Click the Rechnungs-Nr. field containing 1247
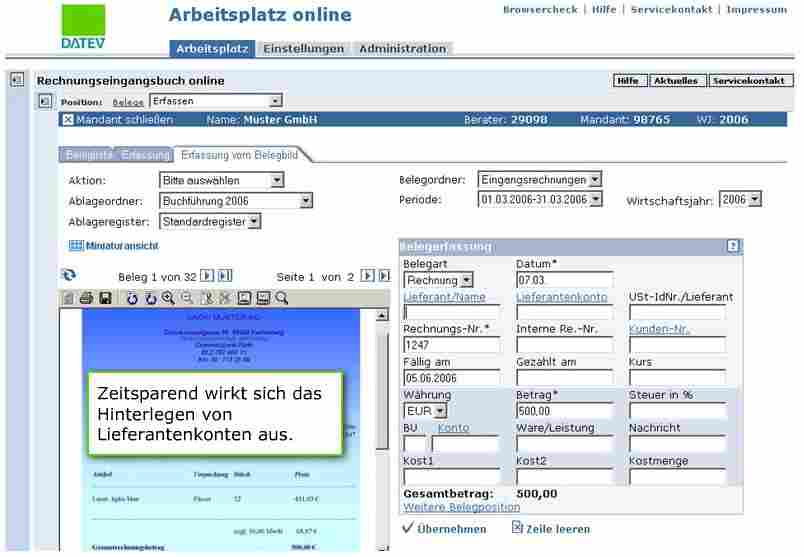The width and height of the screenshot is (804, 557). (x=452, y=345)
